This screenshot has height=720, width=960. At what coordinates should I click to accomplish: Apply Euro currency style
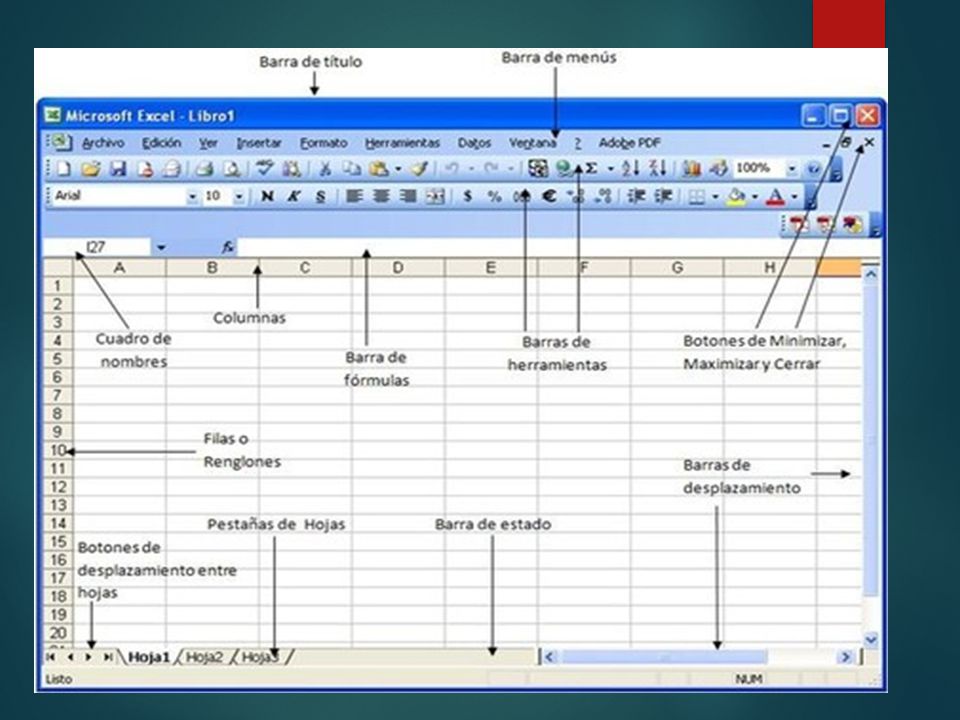[x=549, y=196]
